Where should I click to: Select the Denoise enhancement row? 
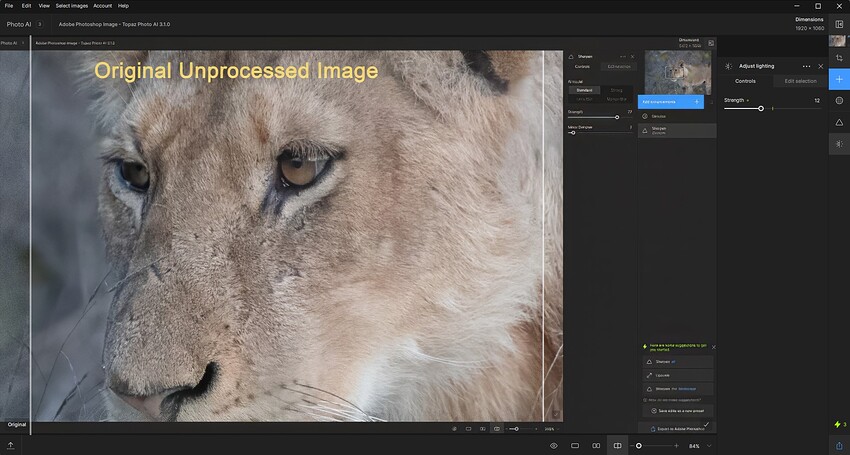pyautogui.click(x=677, y=116)
